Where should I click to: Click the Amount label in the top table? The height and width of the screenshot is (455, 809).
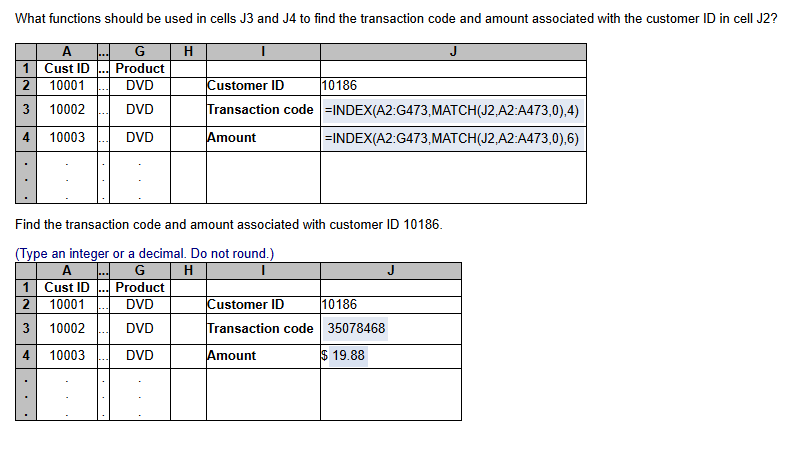(232, 138)
